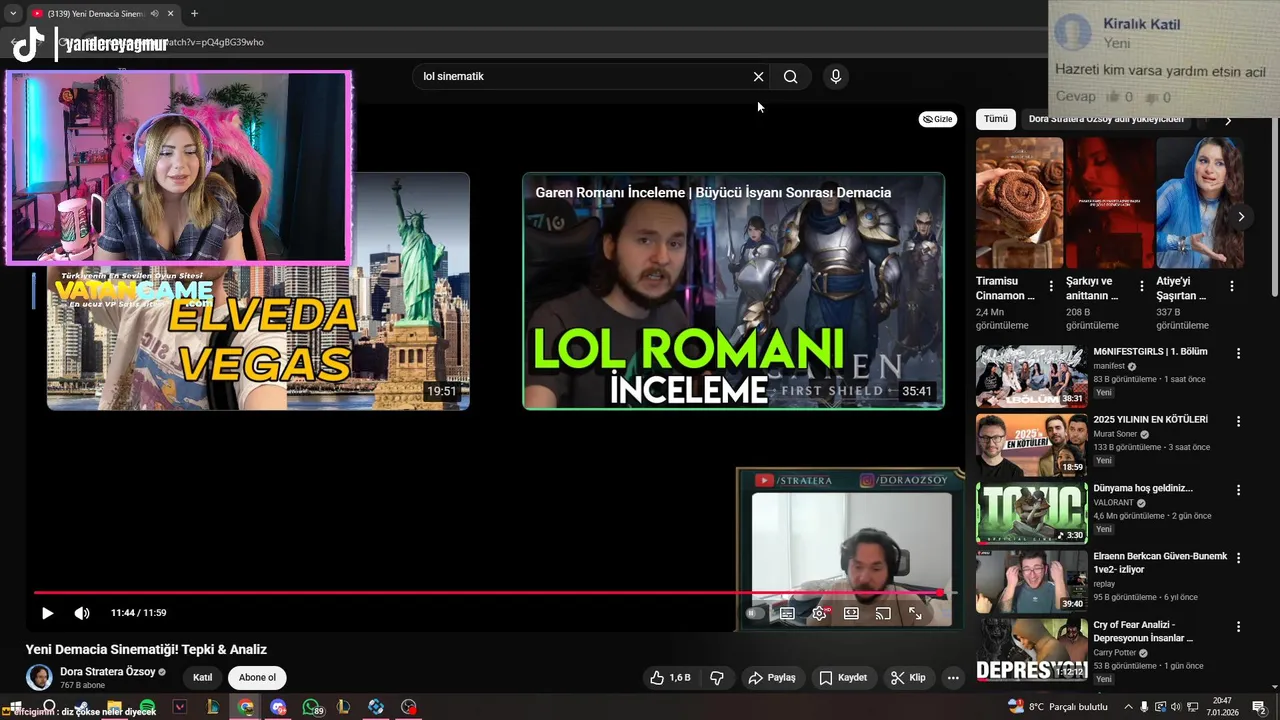Hide end screen with the Gizle button

click(x=938, y=119)
